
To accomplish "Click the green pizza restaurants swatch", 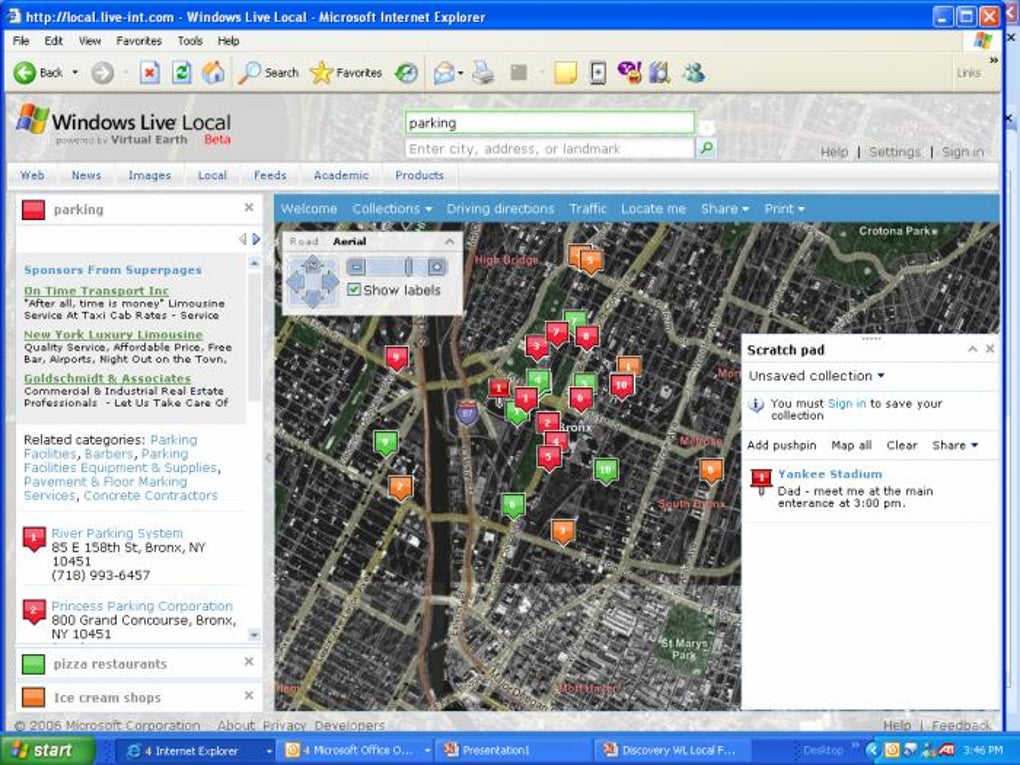I will [33, 664].
